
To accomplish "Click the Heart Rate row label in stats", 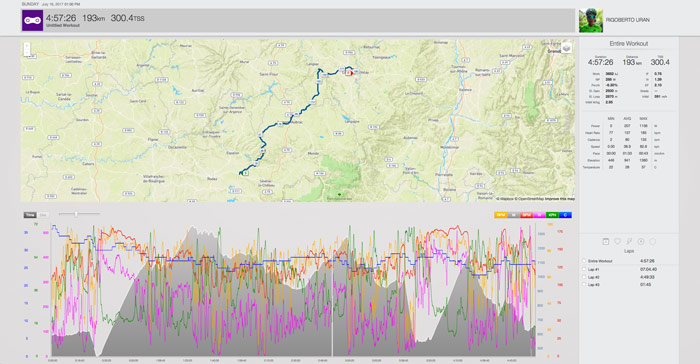I will coord(592,133).
